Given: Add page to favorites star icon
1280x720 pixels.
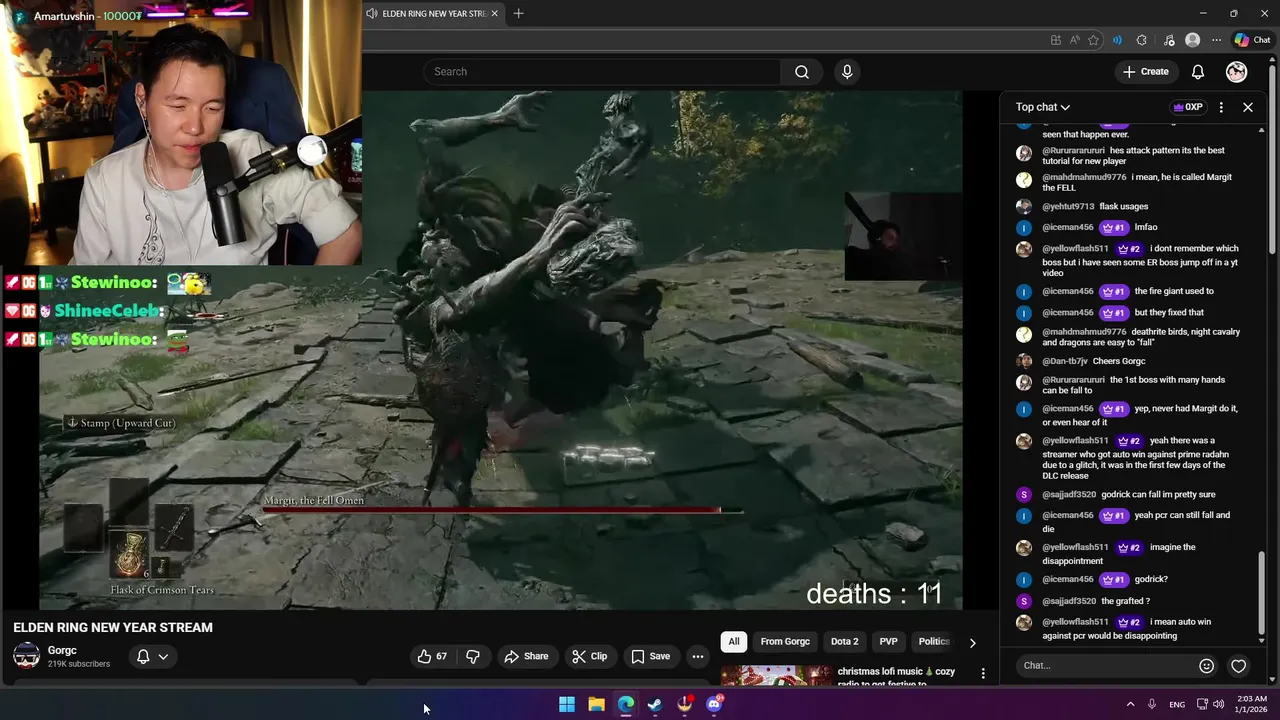Looking at the screenshot, I should pyautogui.click(x=1093, y=40).
